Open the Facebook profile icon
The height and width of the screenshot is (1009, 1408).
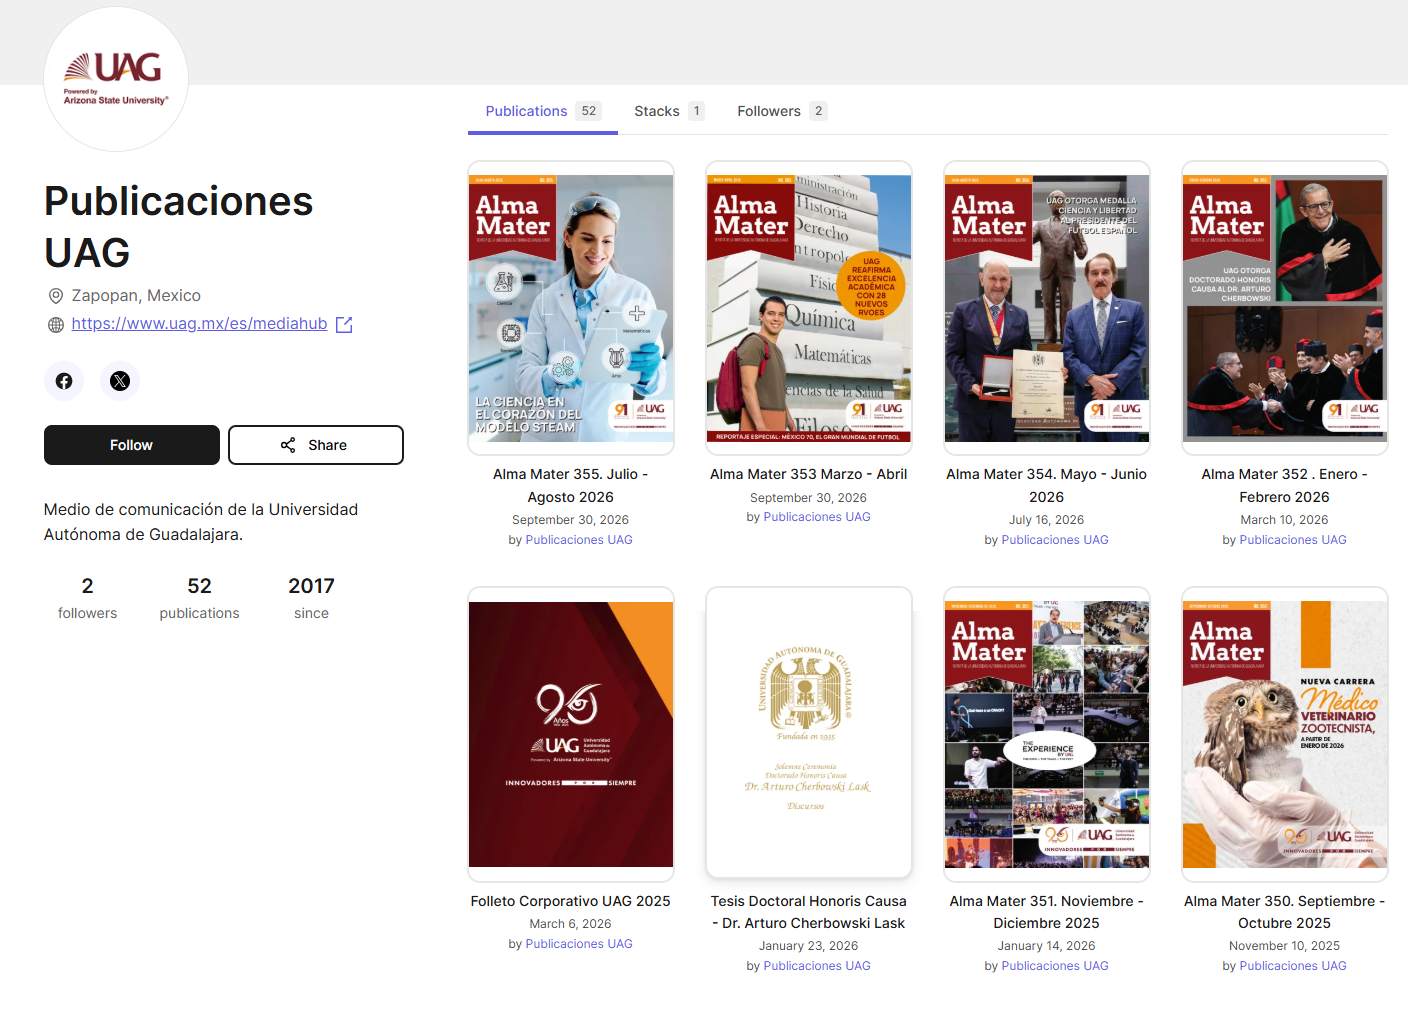(x=64, y=381)
